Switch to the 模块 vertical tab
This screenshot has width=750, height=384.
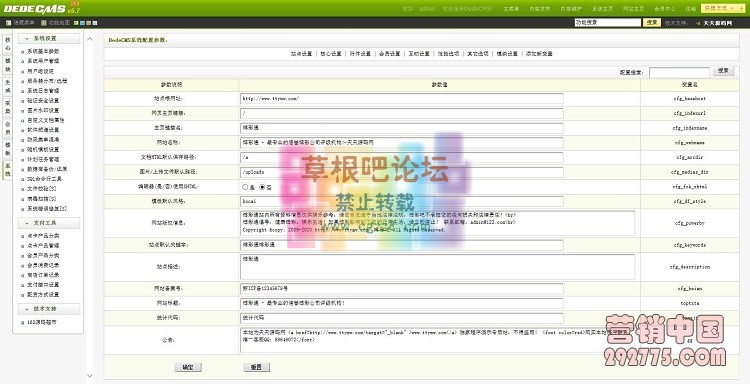7,66
